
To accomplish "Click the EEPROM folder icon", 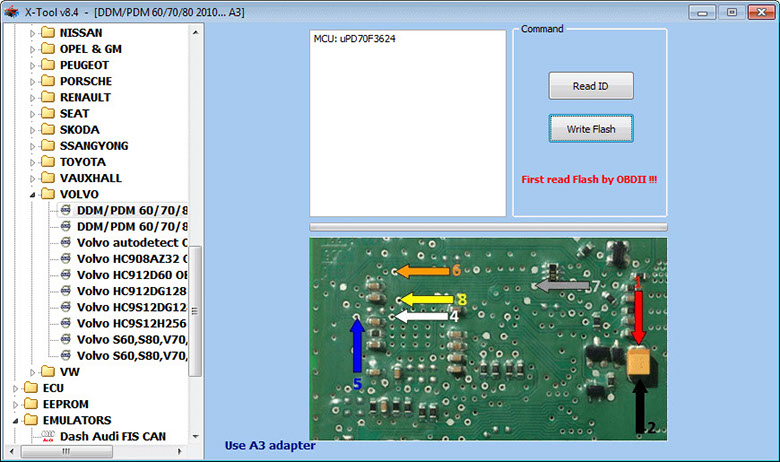I will [x=30, y=403].
